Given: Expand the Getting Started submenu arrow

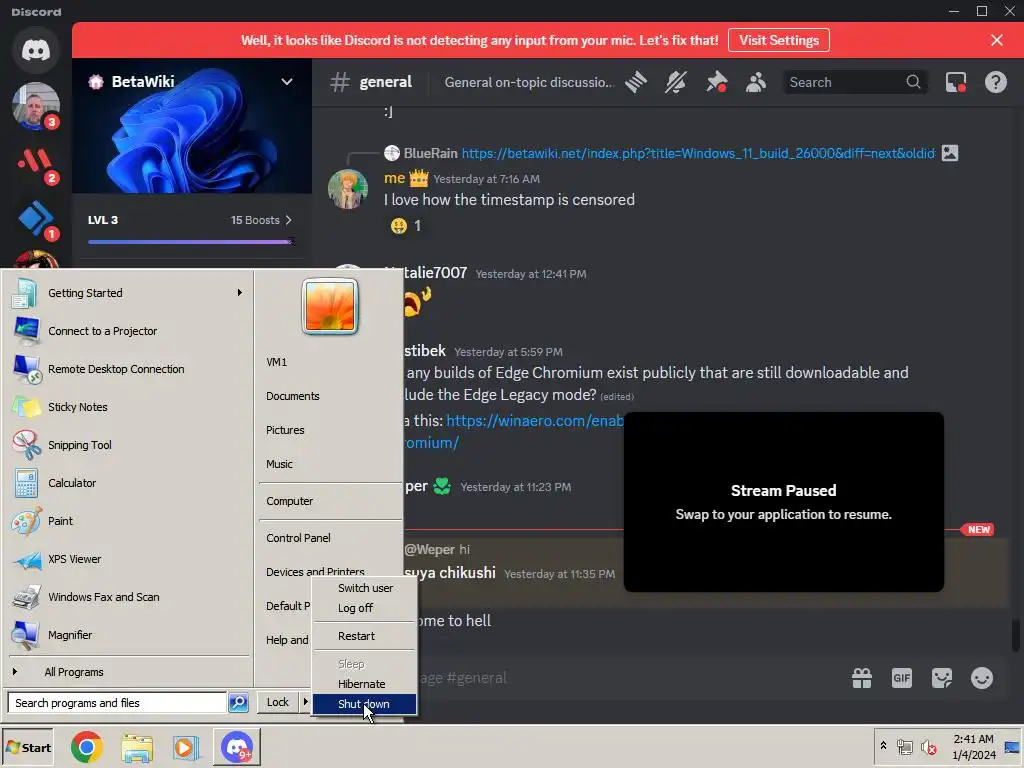Looking at the screenshot, I should click(240, 293).
